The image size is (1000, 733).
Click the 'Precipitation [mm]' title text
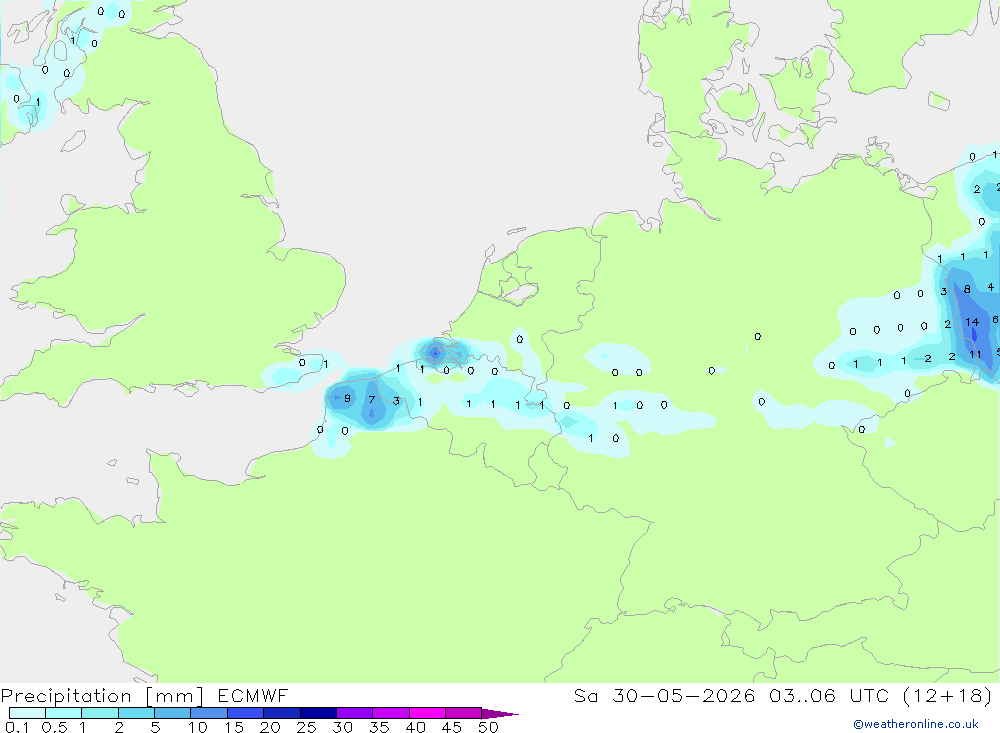click(102, 696)
